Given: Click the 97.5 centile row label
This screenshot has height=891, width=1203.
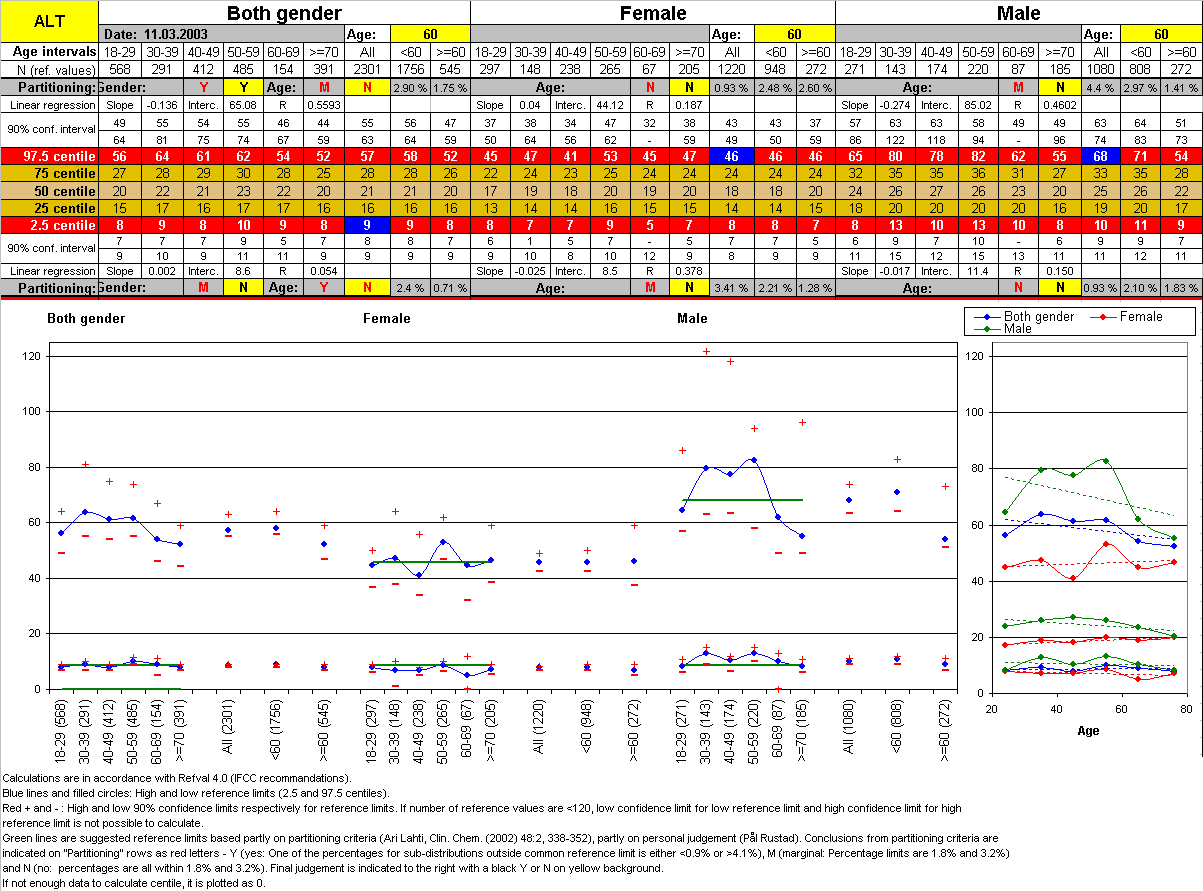Looking at the screenshot, I should click(x=50, y=156).
